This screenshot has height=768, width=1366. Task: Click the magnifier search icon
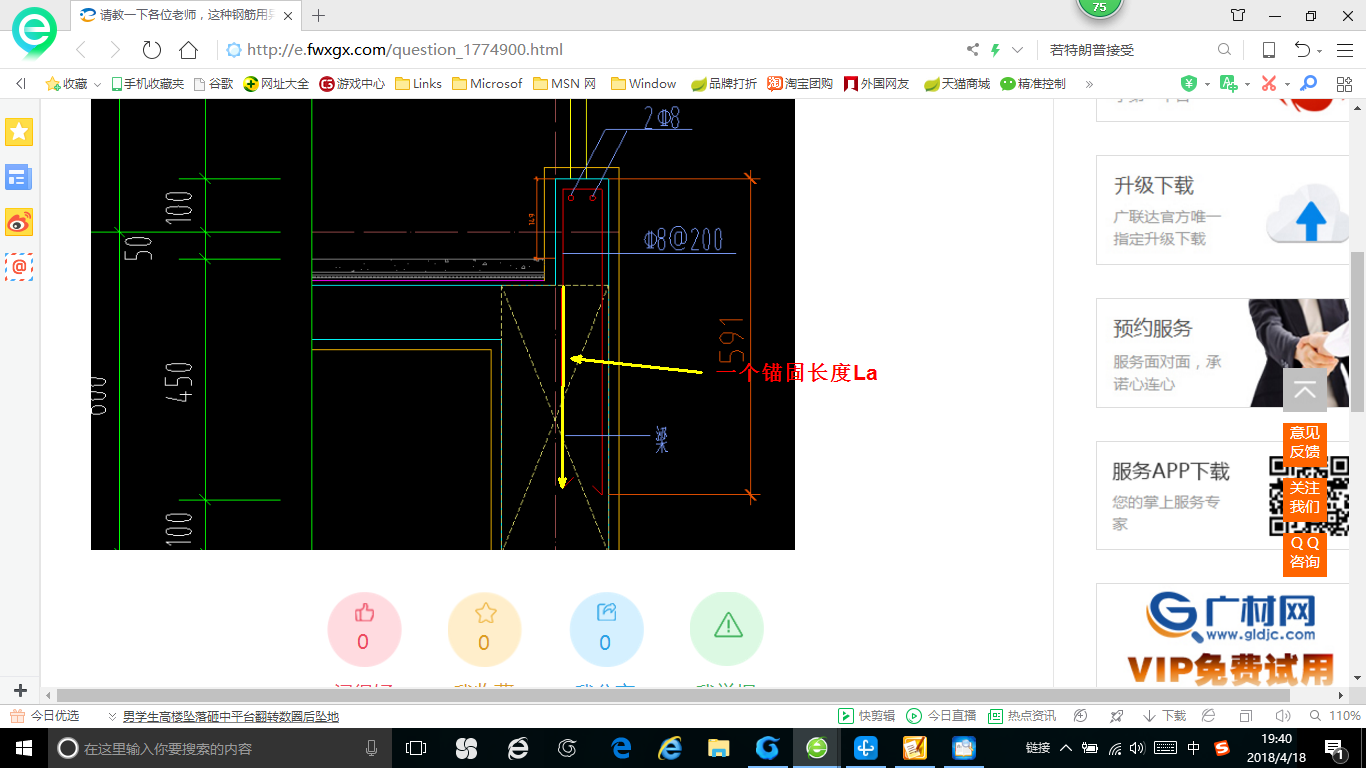coord(1224,50)
